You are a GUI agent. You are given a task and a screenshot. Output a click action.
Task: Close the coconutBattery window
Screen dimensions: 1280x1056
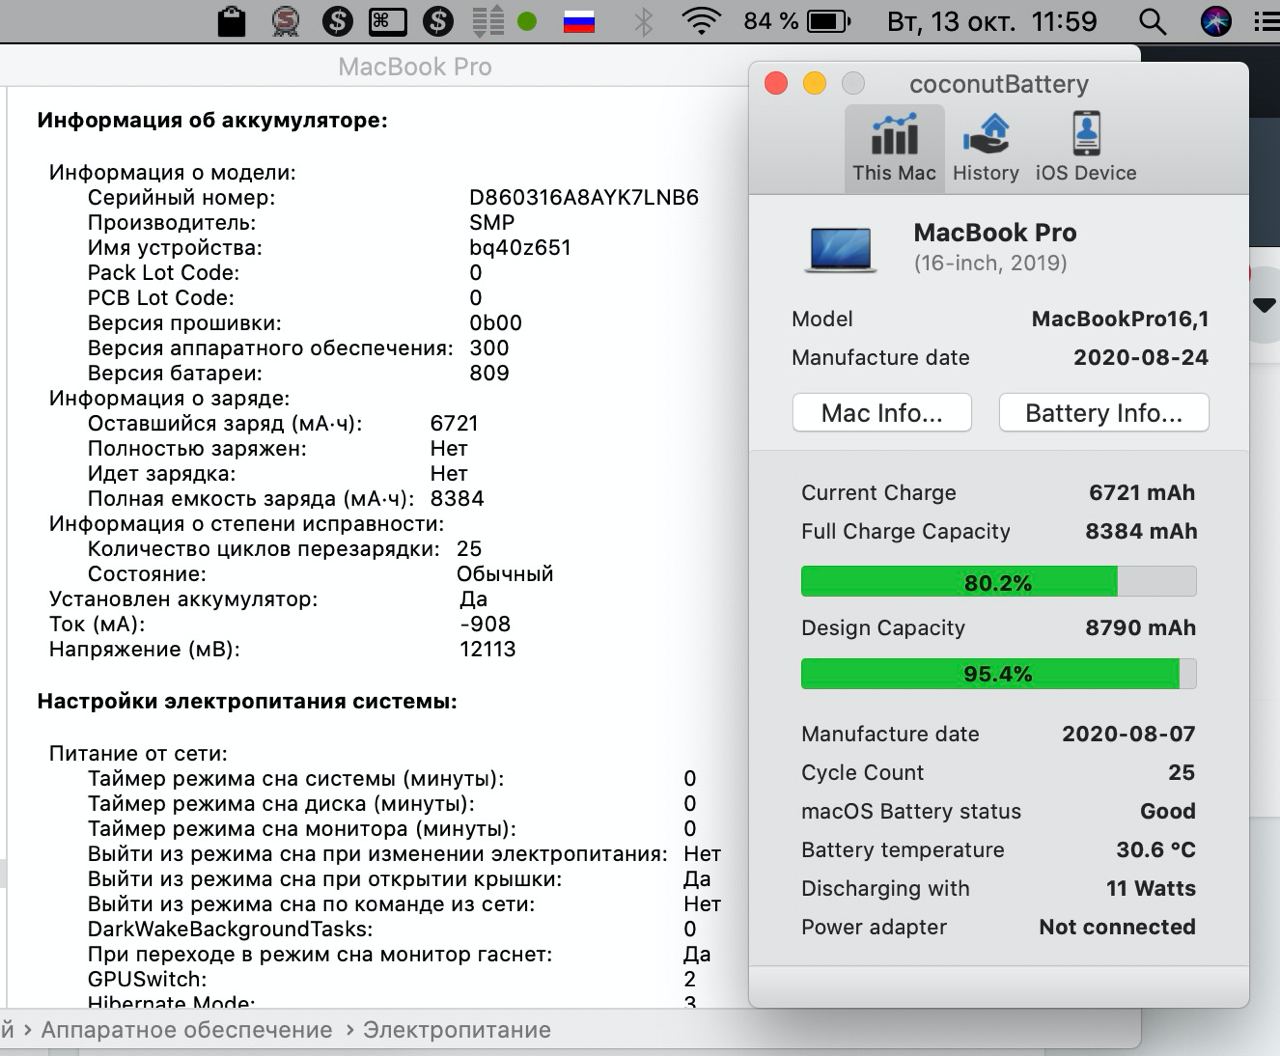pyautogui.click(x=776, y=84)
